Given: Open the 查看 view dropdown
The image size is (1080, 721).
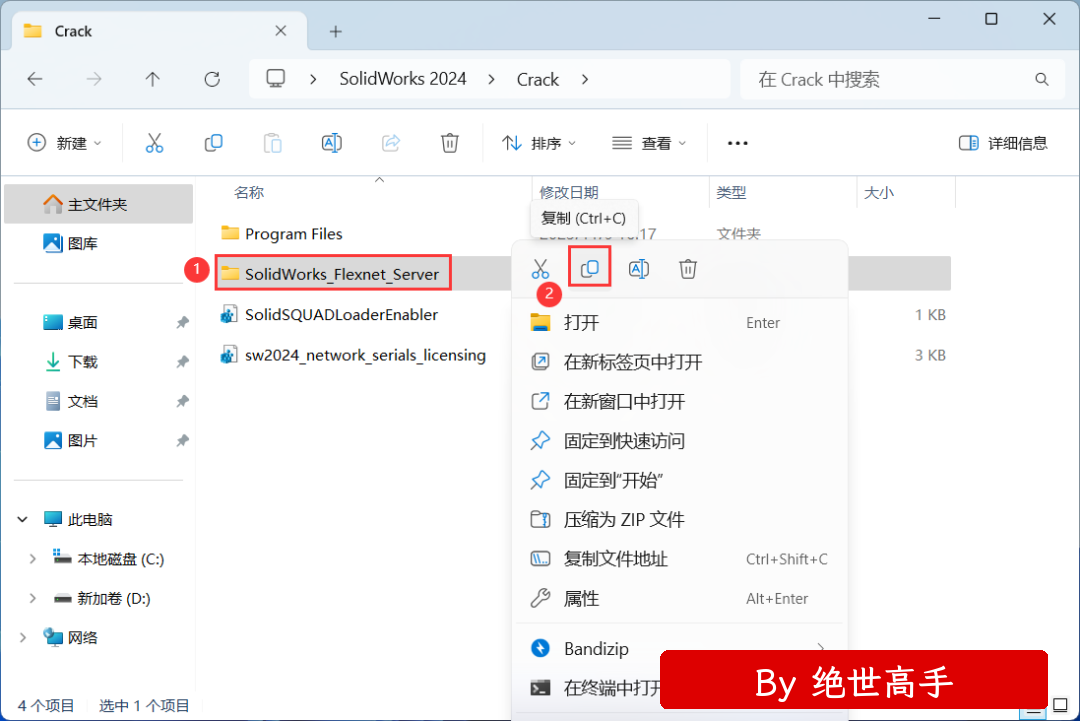Looking at the screenshot, I should pyautogui.click(x=650, y=143).
